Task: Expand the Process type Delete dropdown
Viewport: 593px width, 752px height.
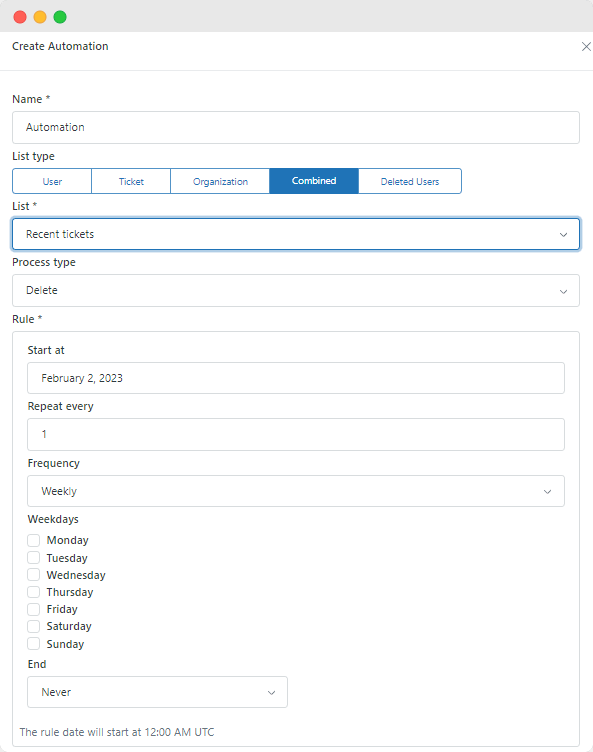Action: pyautogui.click(x=296, y=291)
